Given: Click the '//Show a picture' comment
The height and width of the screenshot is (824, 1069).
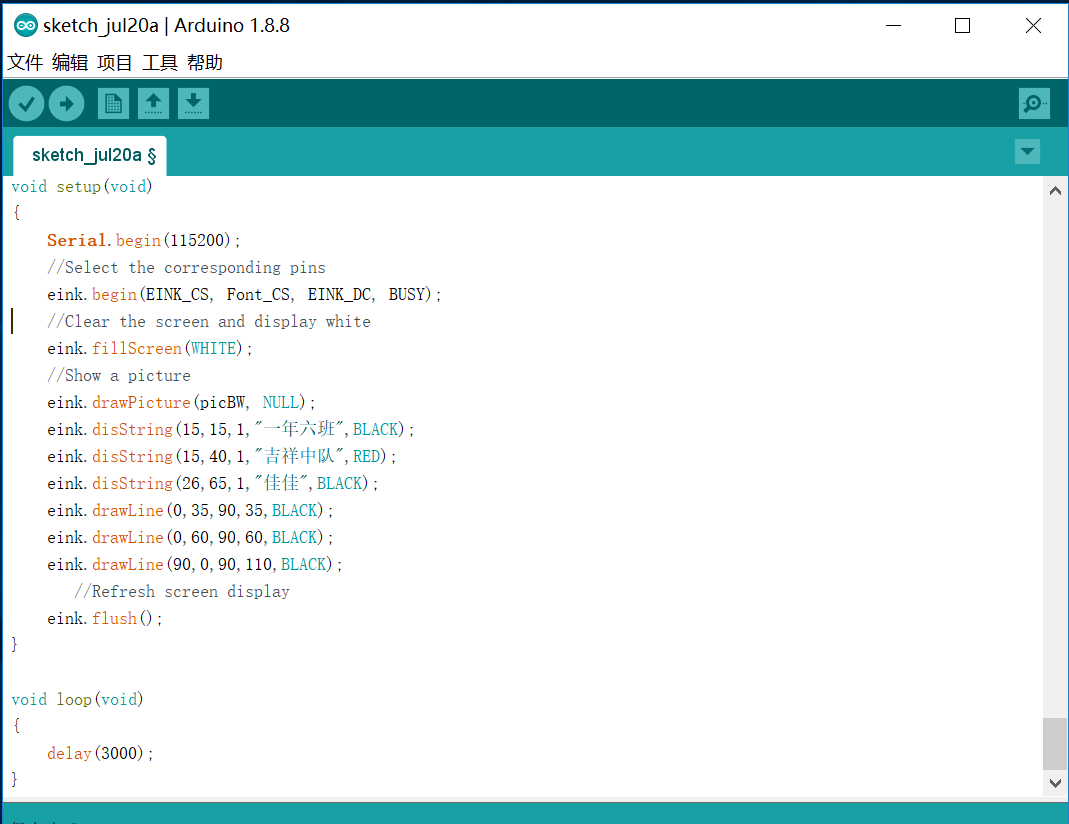Looking at the screenshot, I should 119,376.
